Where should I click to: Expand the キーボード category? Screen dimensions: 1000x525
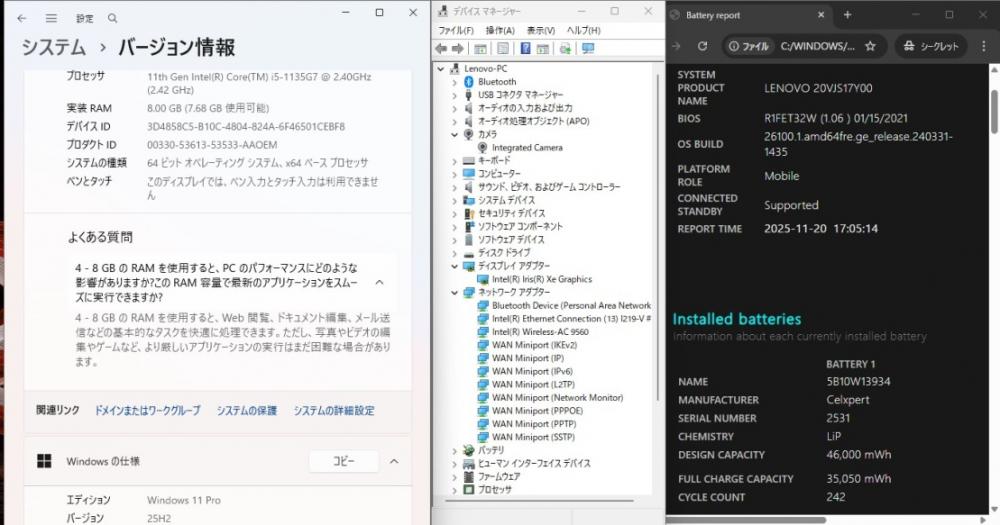[454, 161]
